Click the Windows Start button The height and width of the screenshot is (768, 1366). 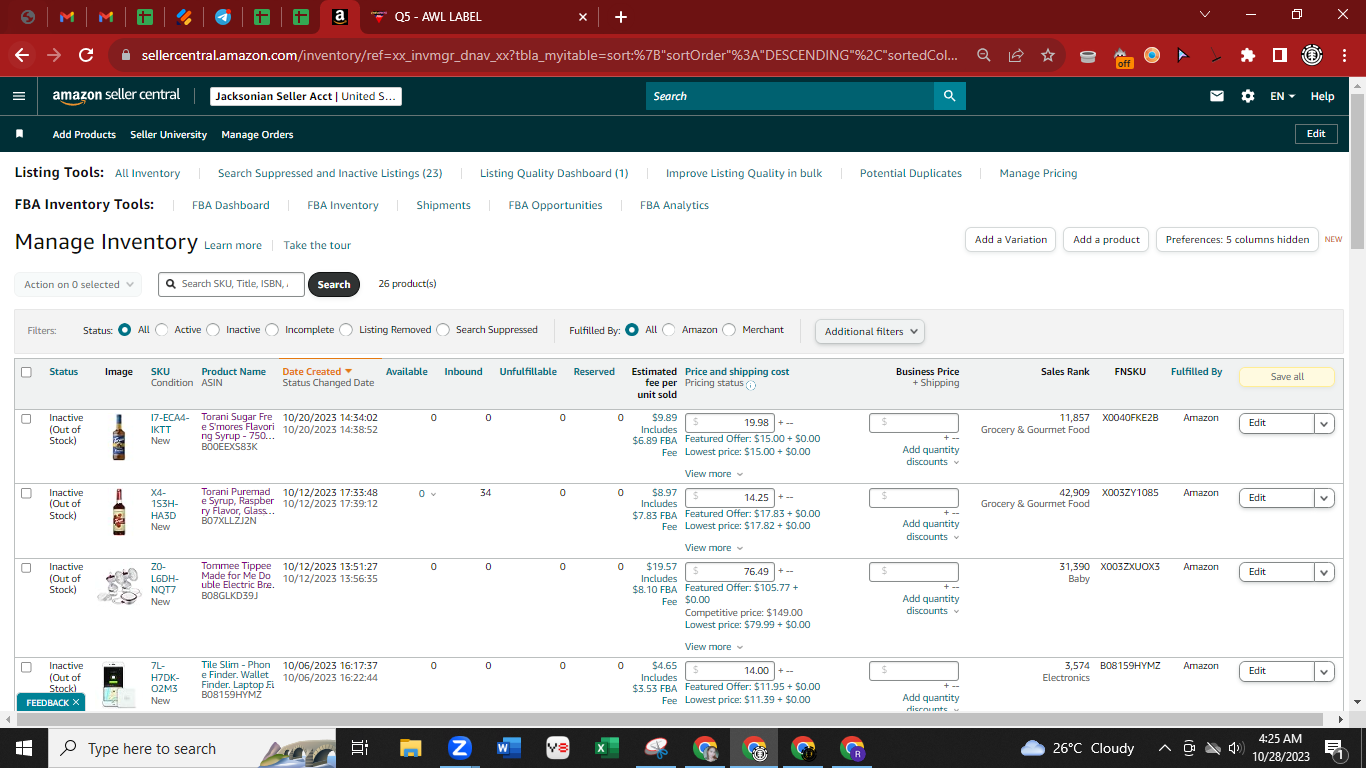coord(24,748)
